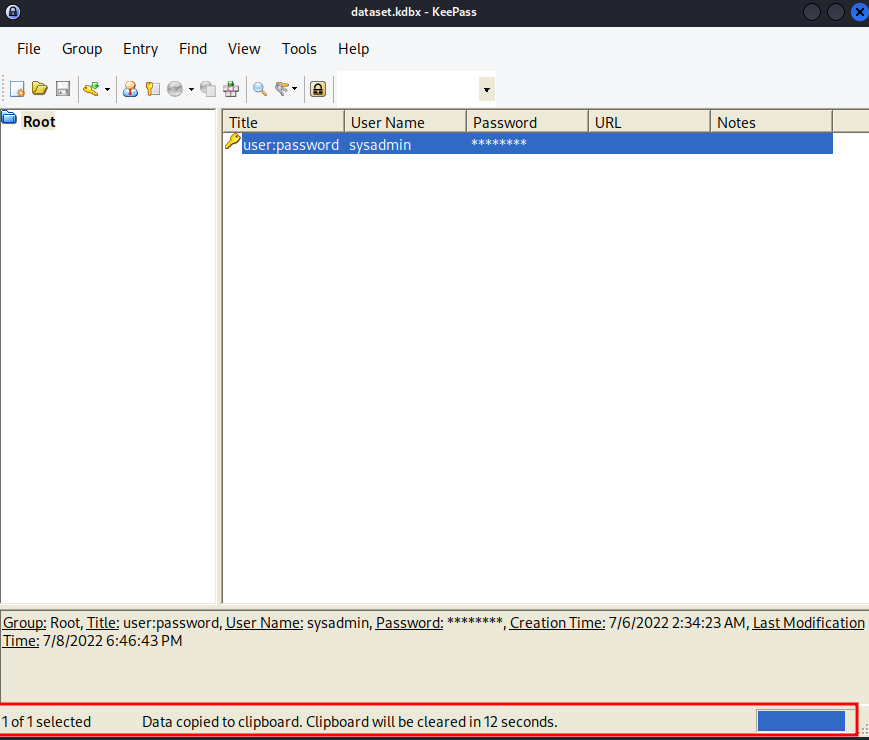Sort by the User Name column header

(x=406, y=123)
